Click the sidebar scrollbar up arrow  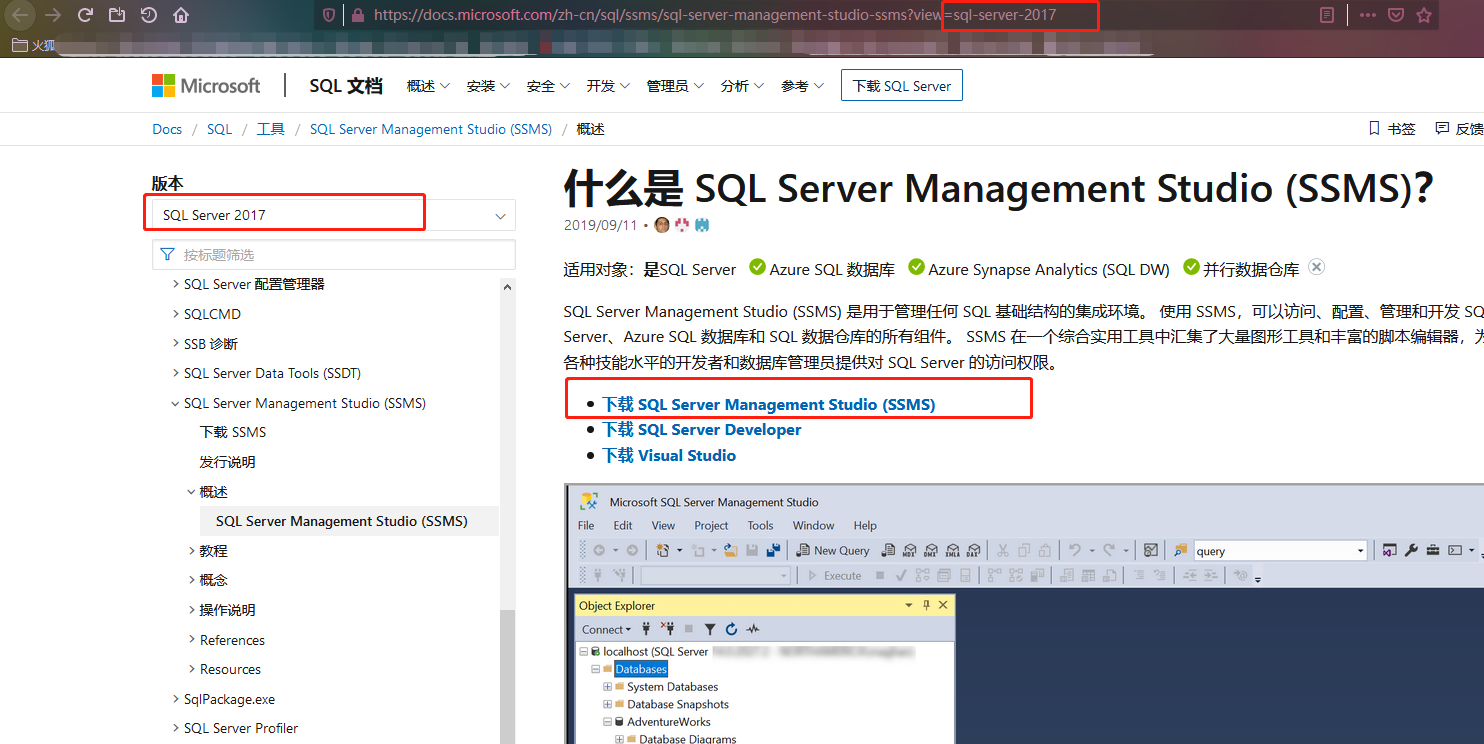coord(507,287)
